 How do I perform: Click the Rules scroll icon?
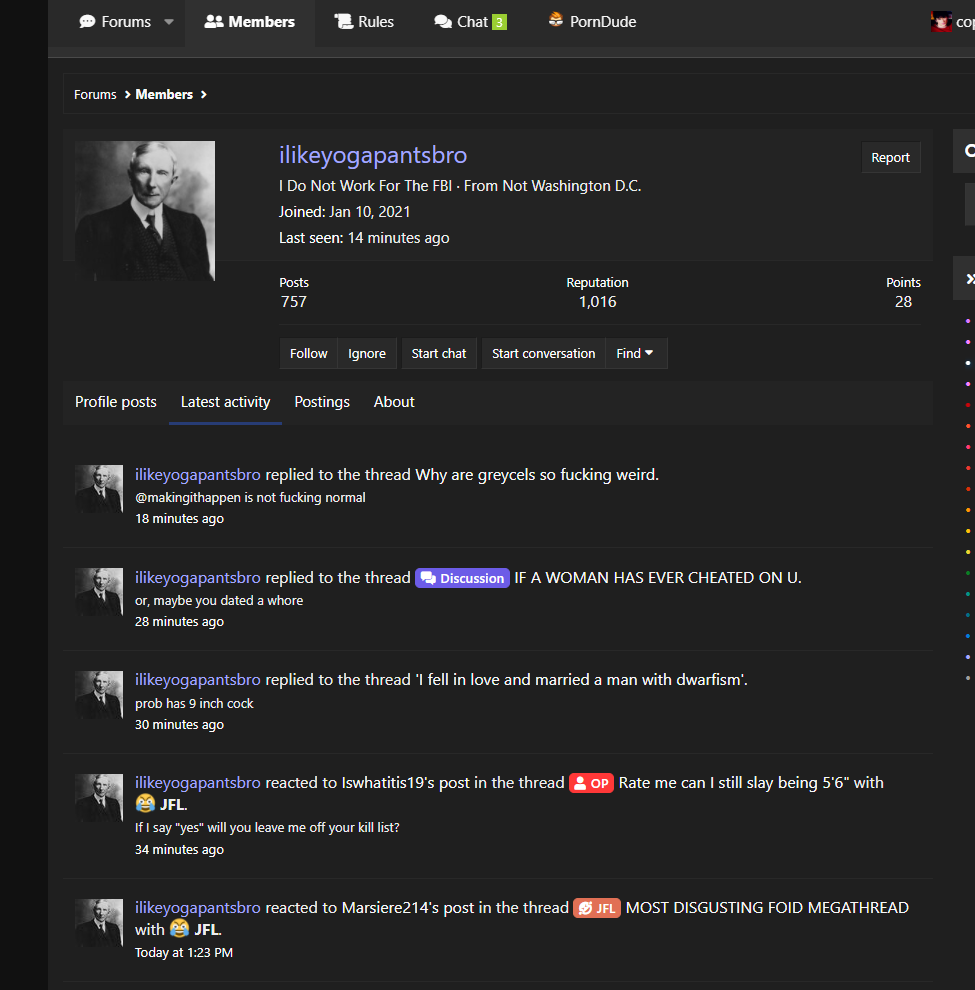343,22
